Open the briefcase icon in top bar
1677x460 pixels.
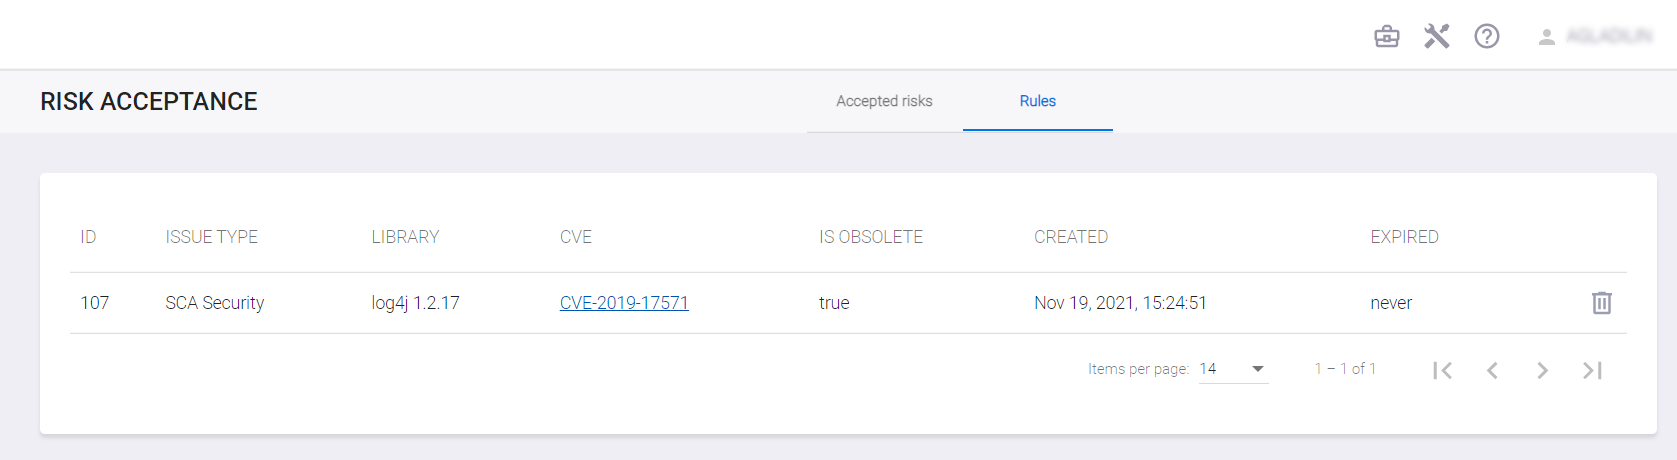tap(1387, 37)
